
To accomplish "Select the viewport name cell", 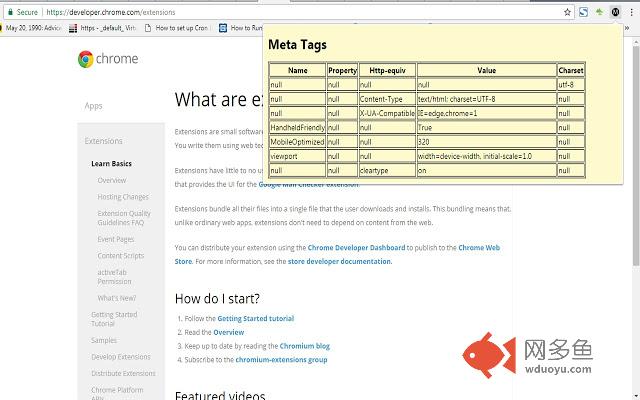I will (x=298, y=156).
